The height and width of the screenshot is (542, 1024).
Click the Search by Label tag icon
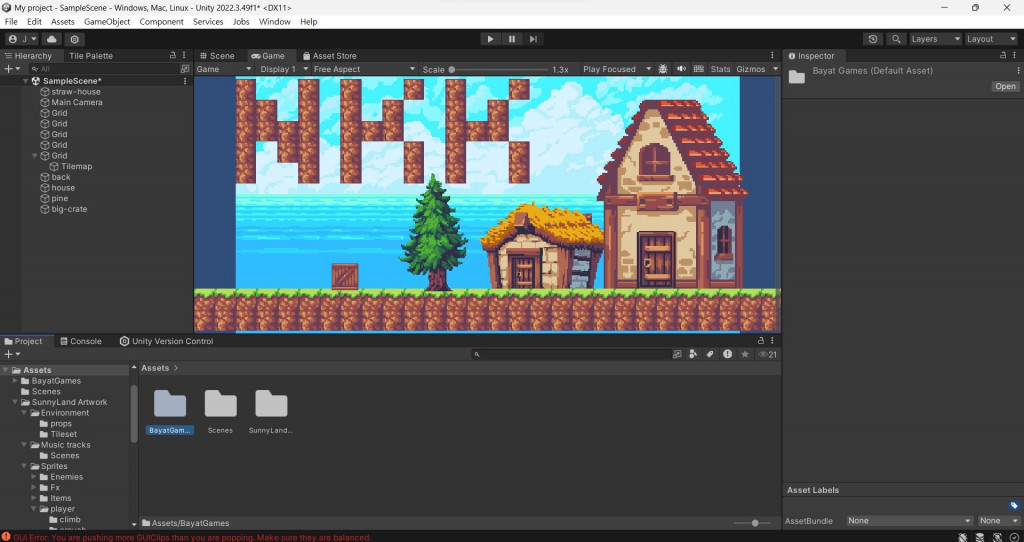[x=711, y=354]
